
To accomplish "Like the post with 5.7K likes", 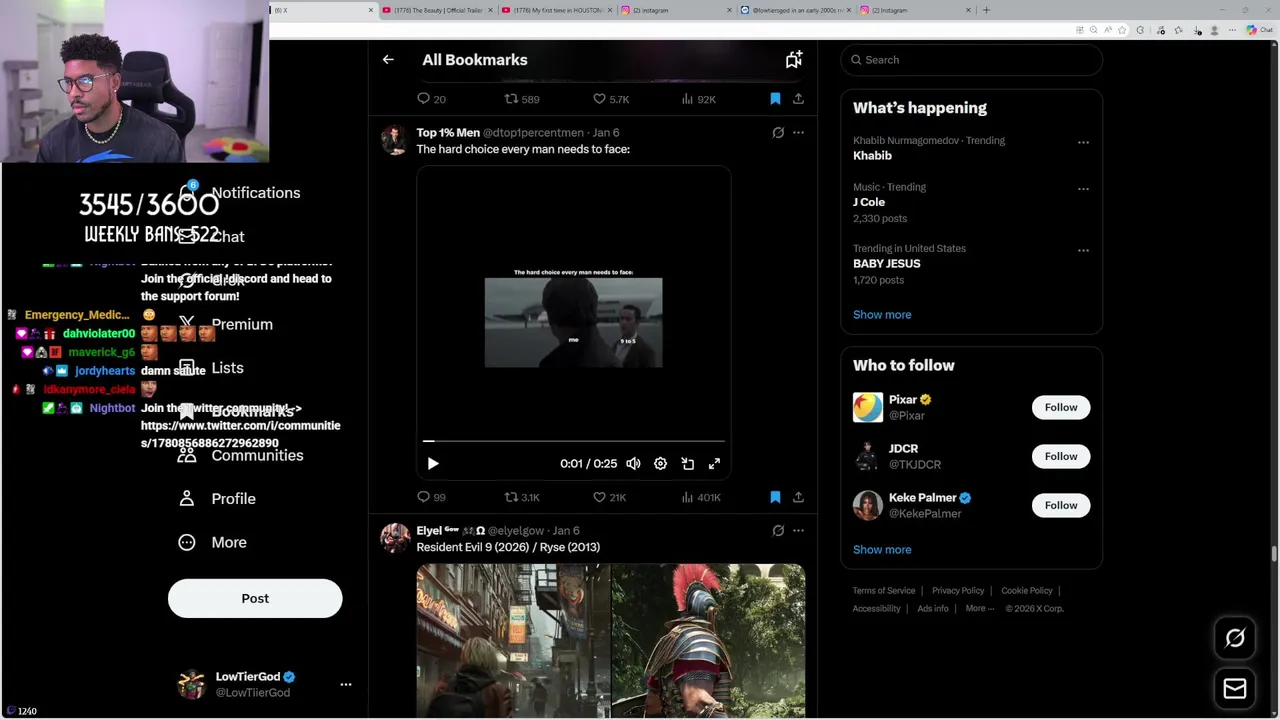I will pos(610,99).
